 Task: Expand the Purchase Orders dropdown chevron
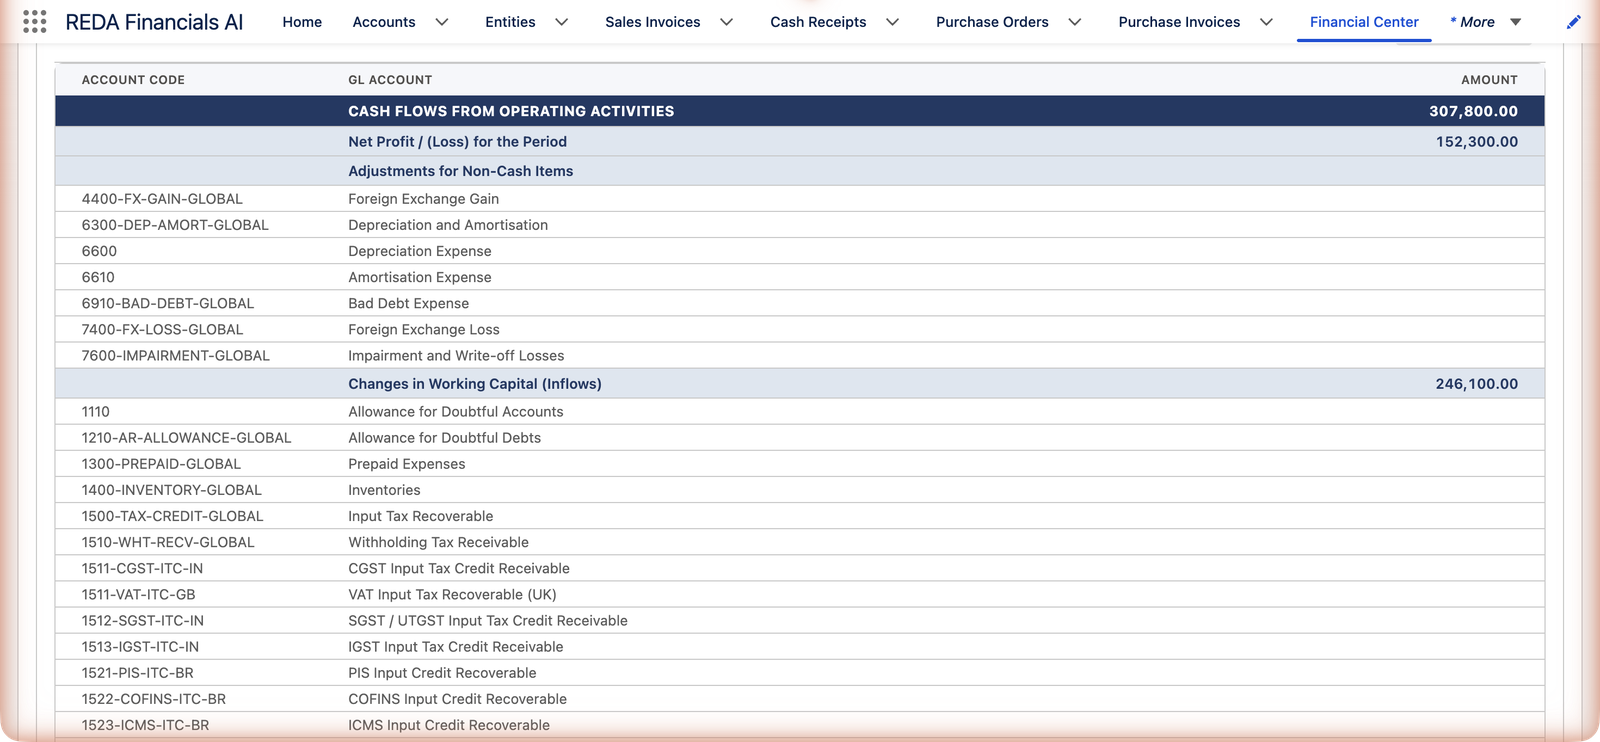coord(1075,22)
